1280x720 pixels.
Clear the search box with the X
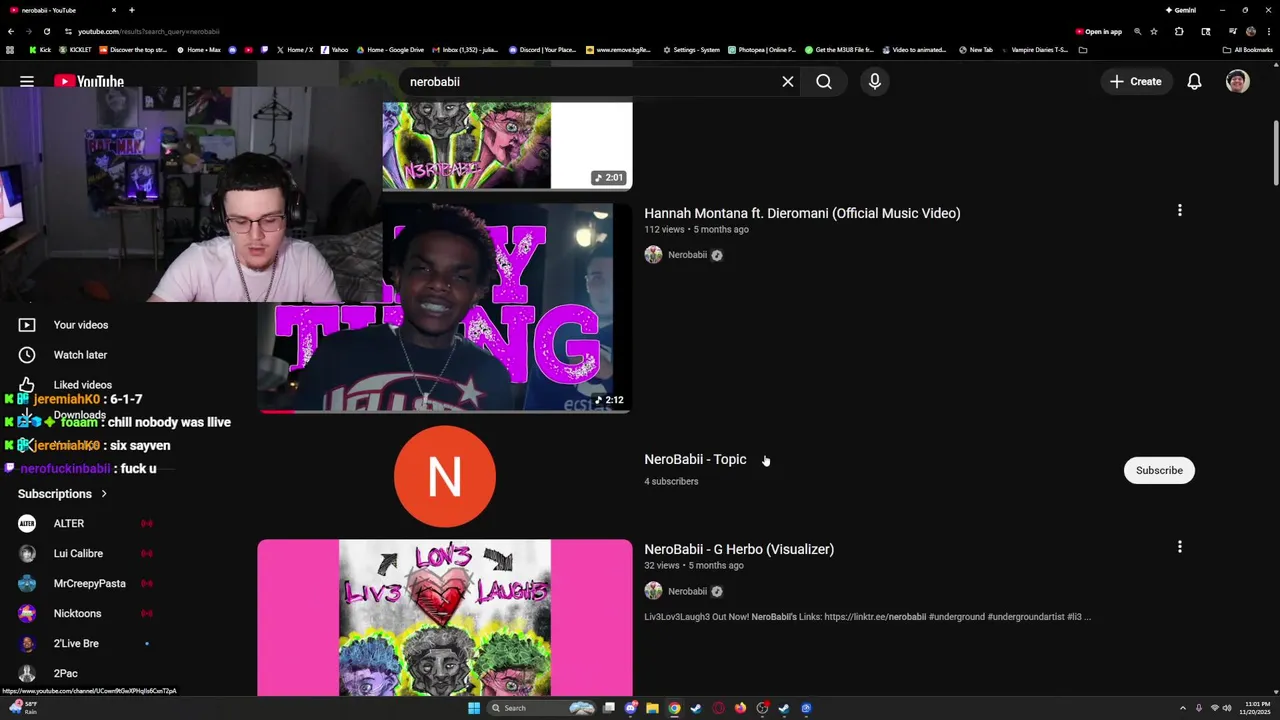788,81
